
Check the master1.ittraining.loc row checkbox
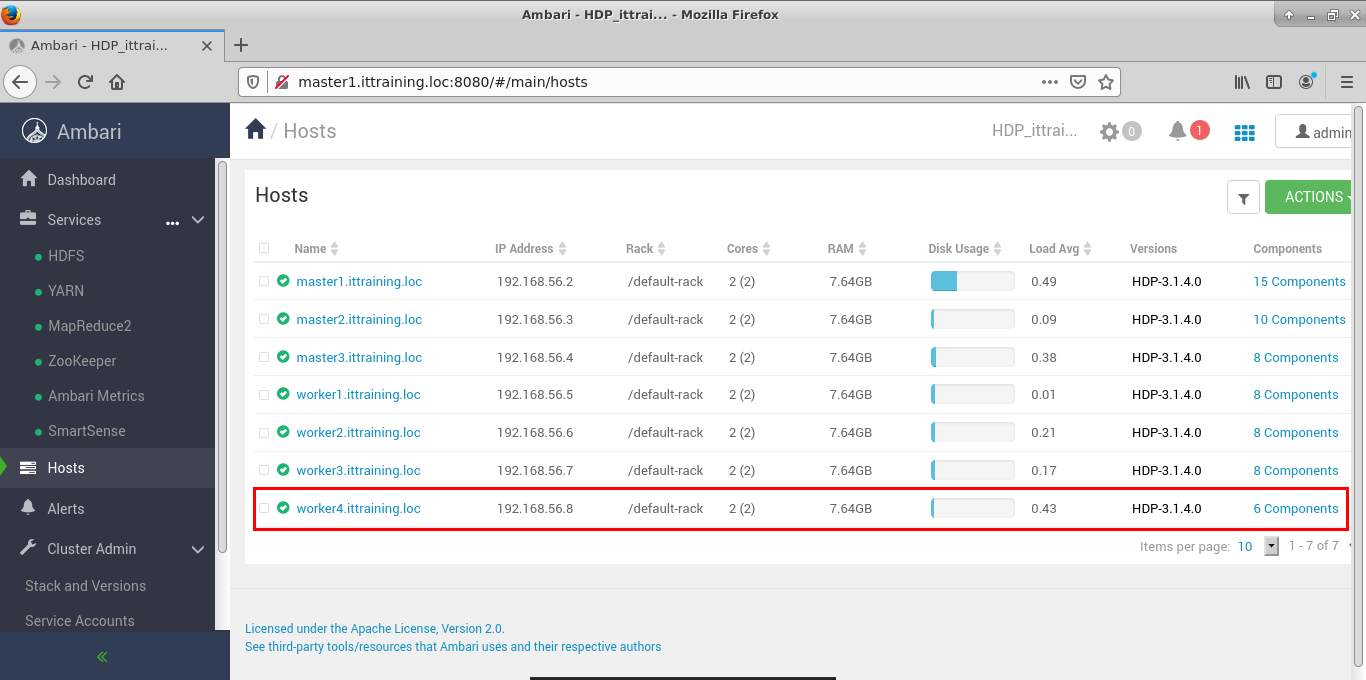[x=264, y=282]
